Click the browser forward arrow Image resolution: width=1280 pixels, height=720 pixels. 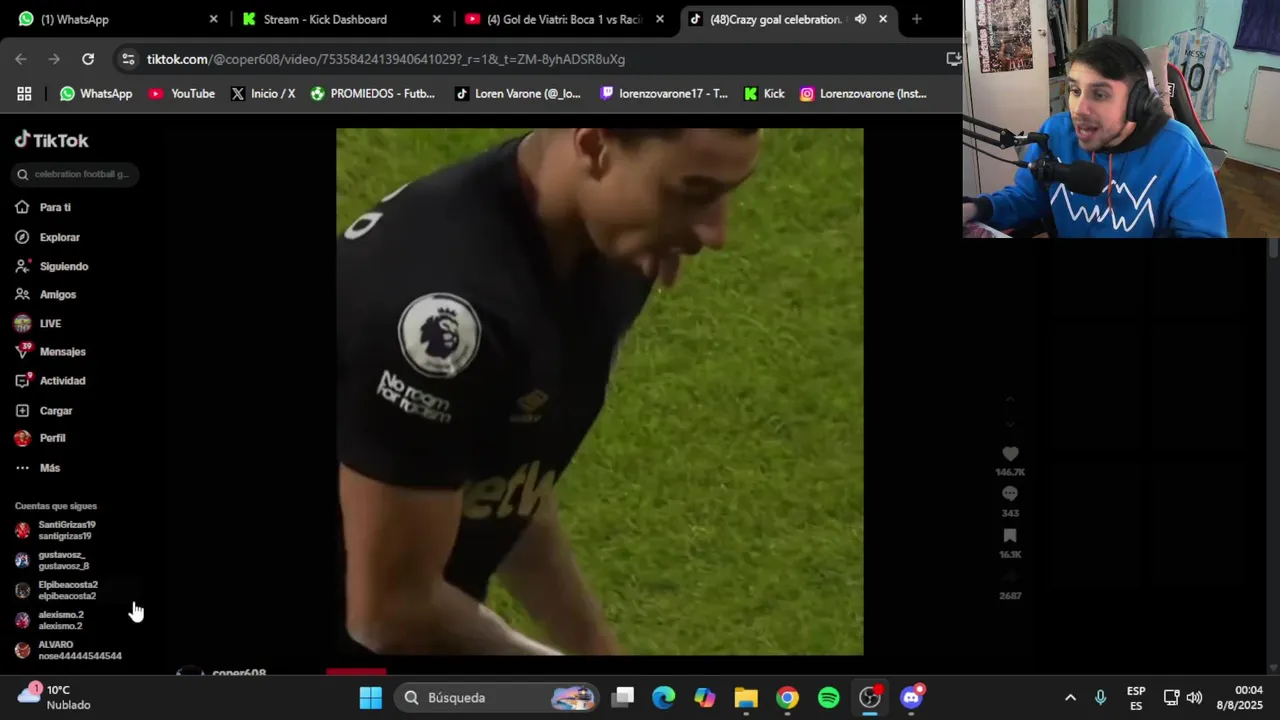pyautogui.click(x=54, y=59)
